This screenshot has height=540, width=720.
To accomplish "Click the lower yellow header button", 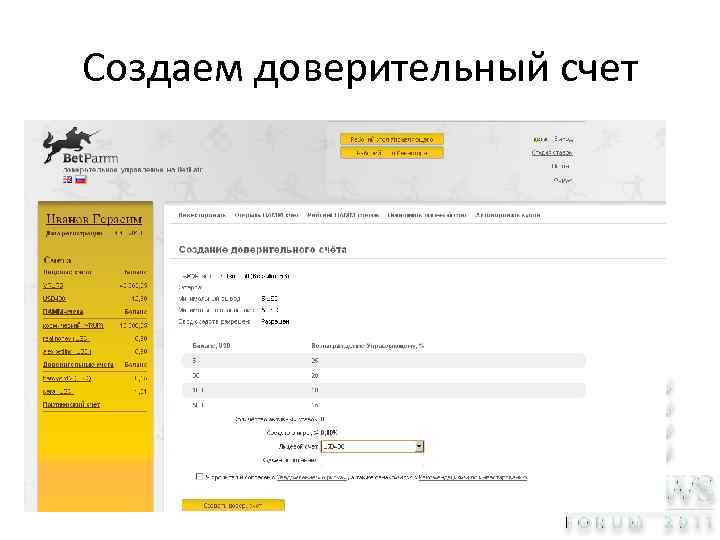I will click(x=392, y=153).
